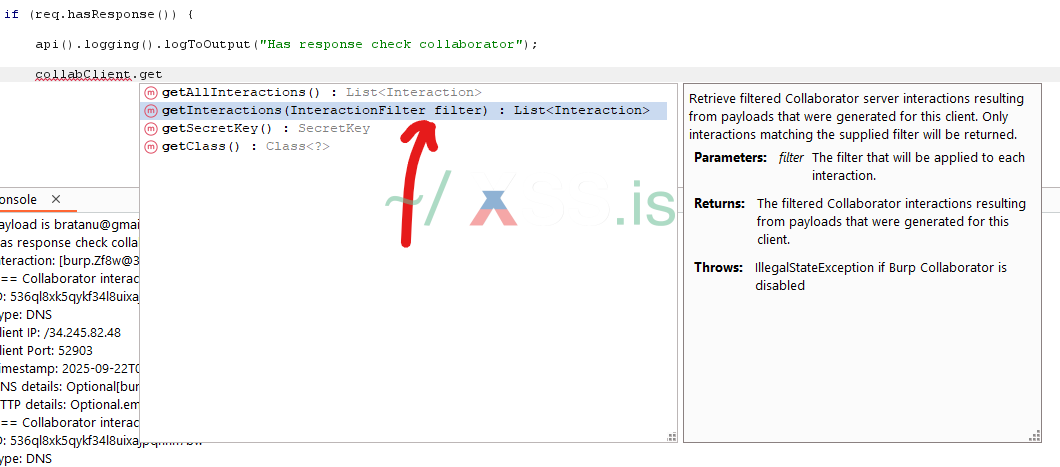Click console line starting with Timestamp: 2025-09-22

(x=70, y=369)
